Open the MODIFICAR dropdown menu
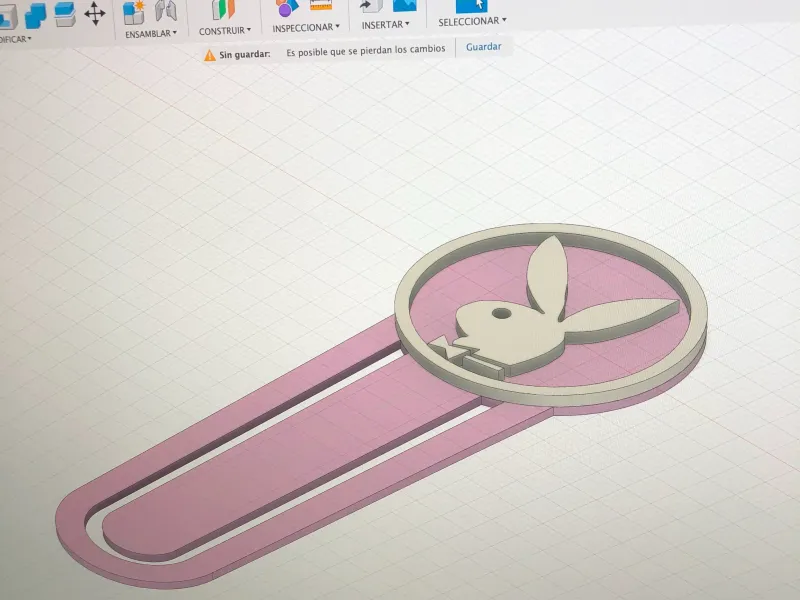 (15, 39)
